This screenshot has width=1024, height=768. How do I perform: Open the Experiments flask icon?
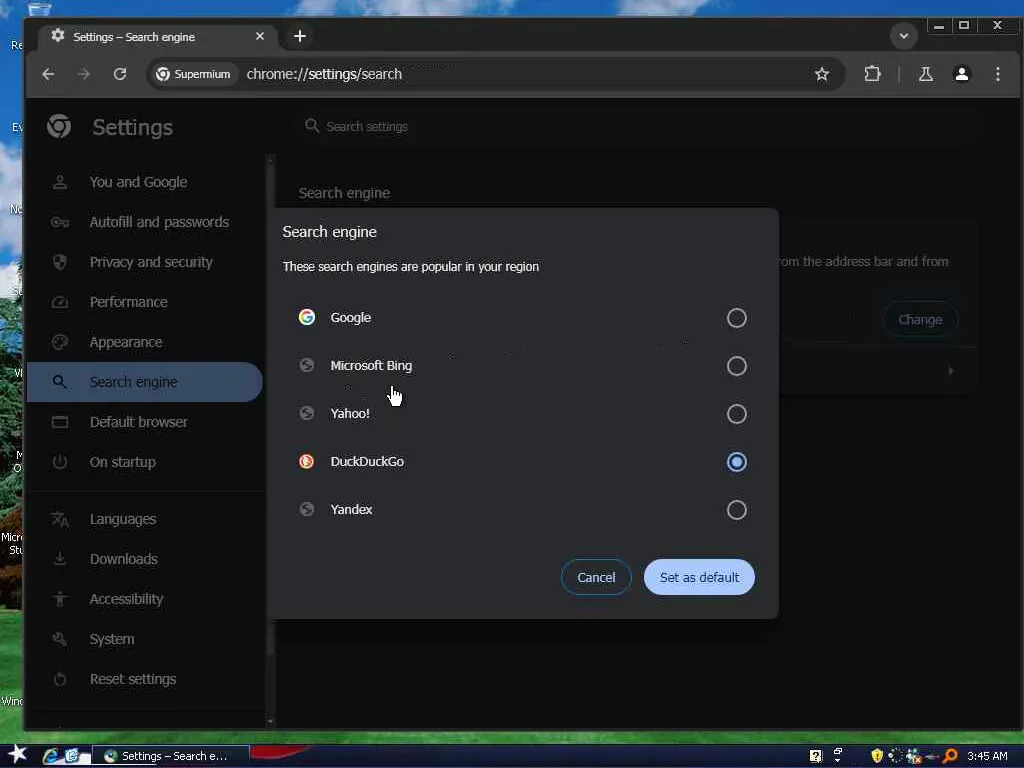point(925,74)
